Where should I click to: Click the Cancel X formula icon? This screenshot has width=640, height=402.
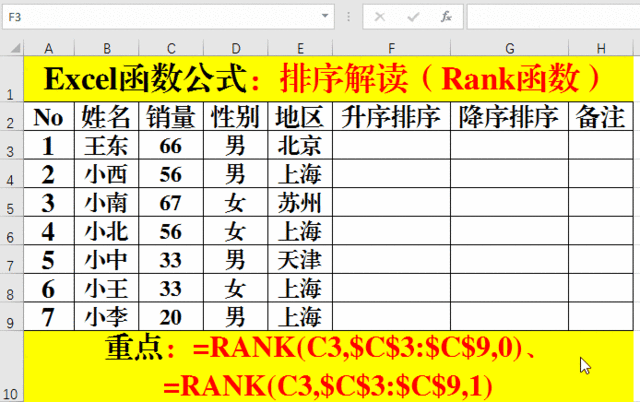[x=380, y=17]
